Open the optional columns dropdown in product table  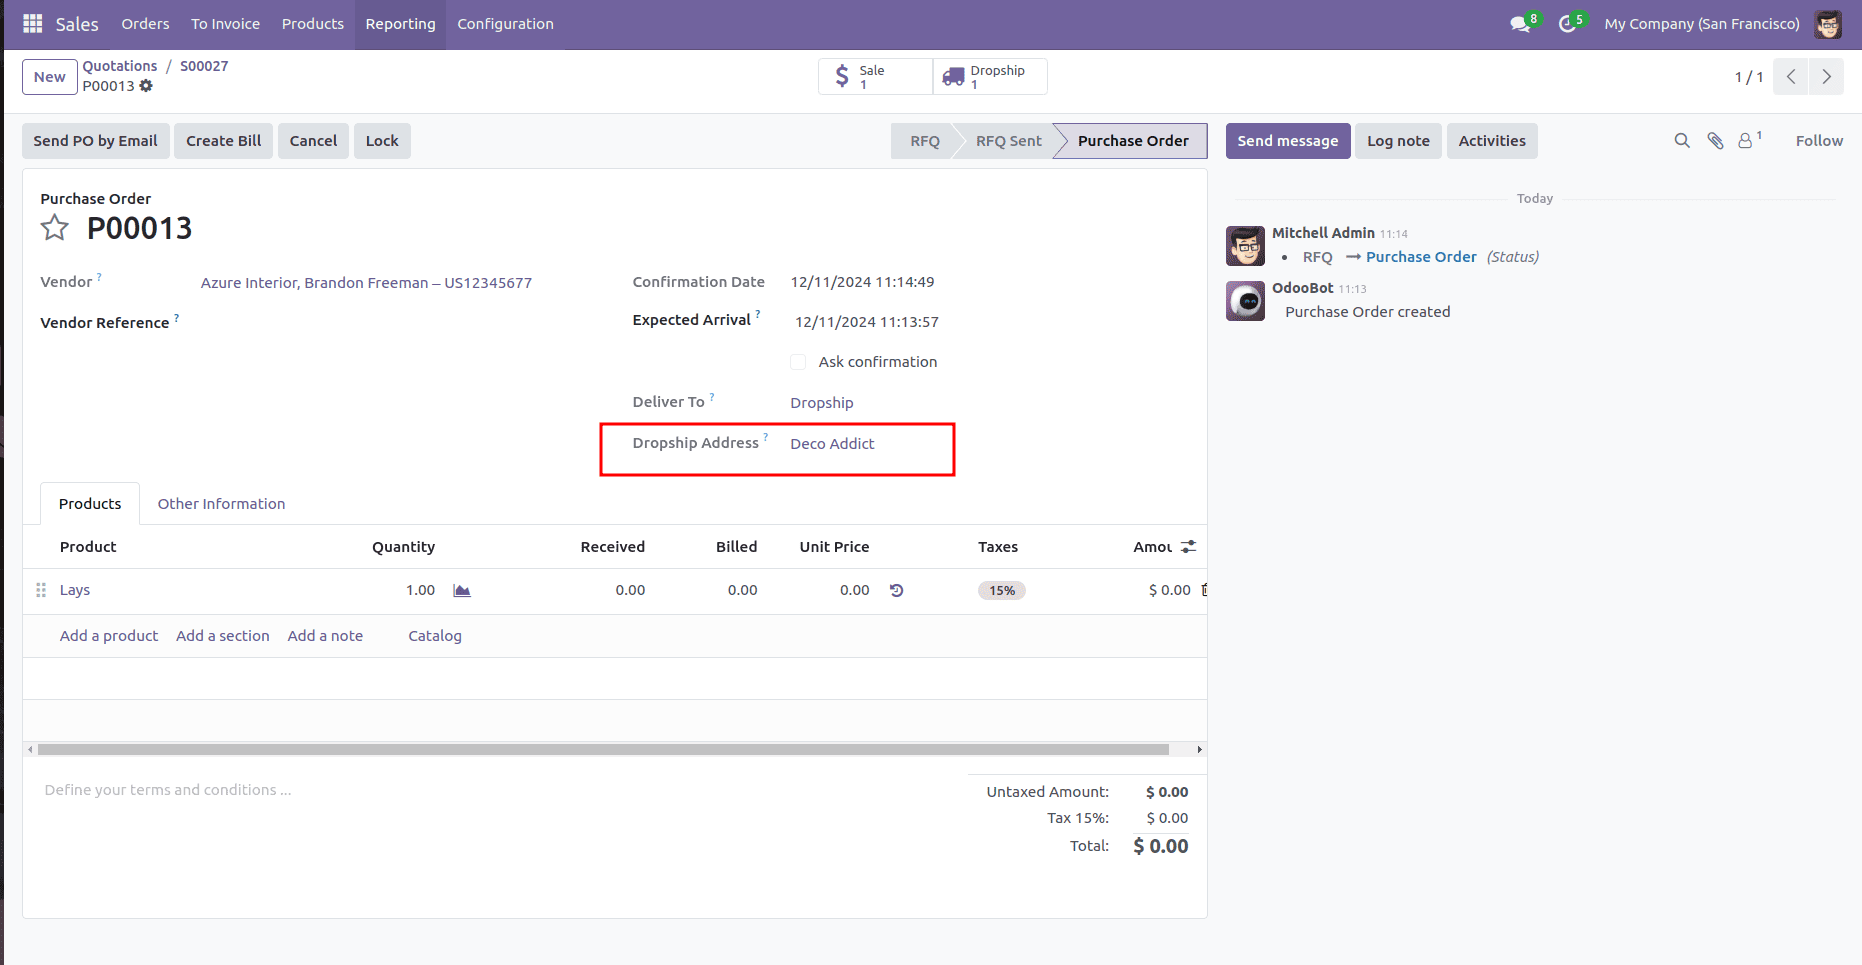tap(1188, 547)
